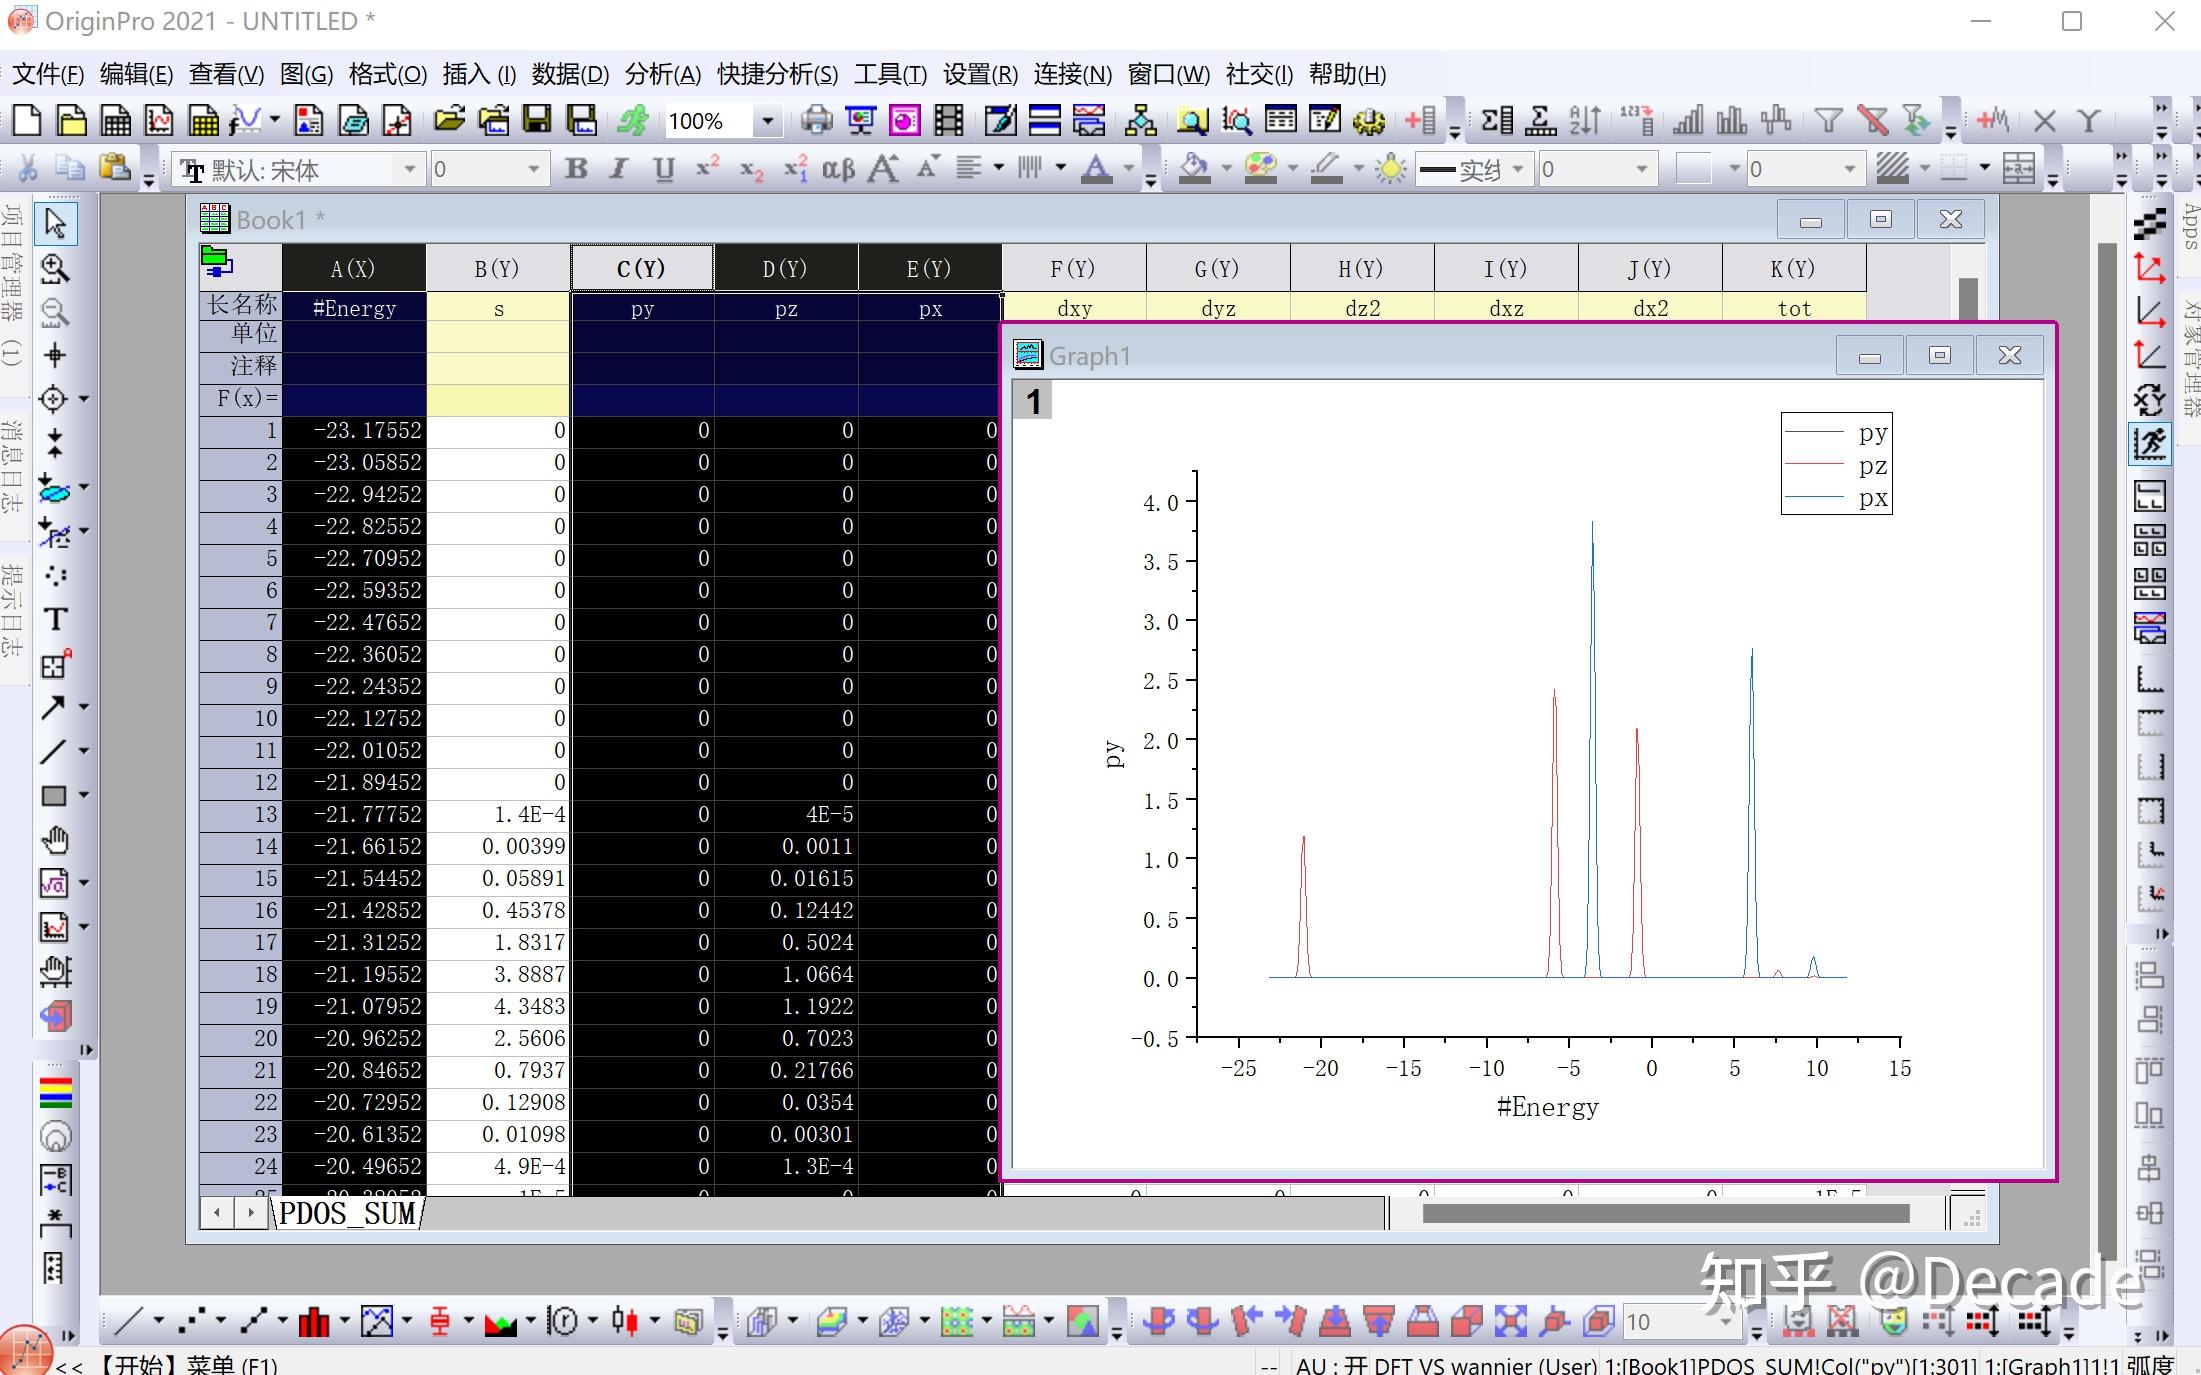
Task: Expand the font name dropdown
Action: point(409,169)
